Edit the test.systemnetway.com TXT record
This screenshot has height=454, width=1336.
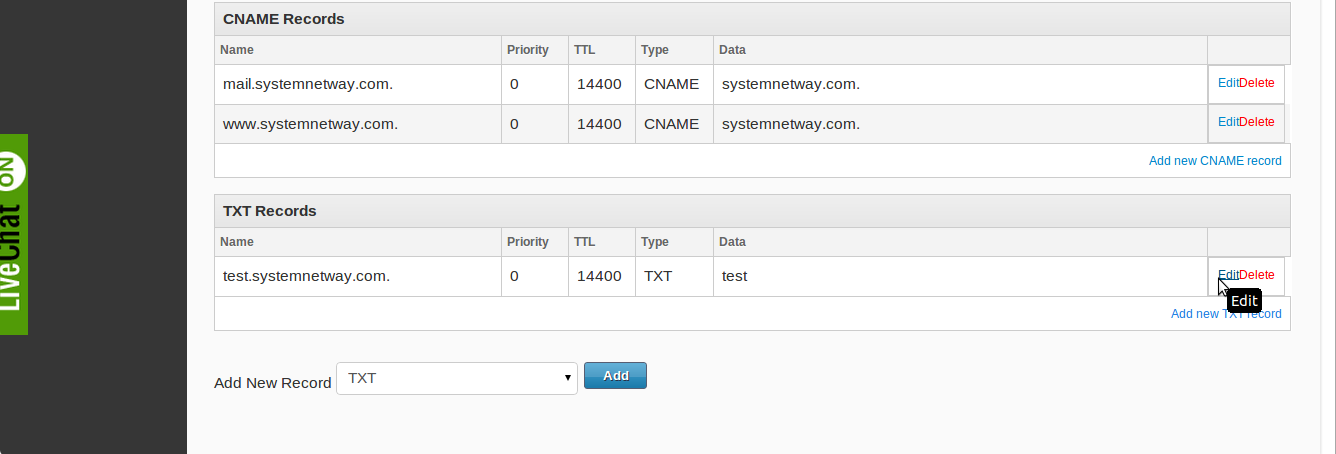pyautogui.click(x=1227, y=275)
